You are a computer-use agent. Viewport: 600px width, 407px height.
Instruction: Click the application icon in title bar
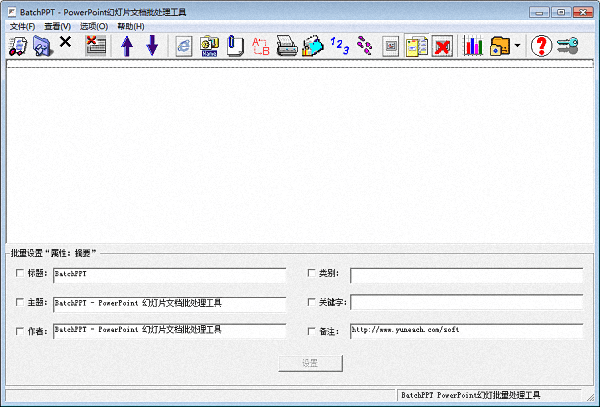(12, 12)
